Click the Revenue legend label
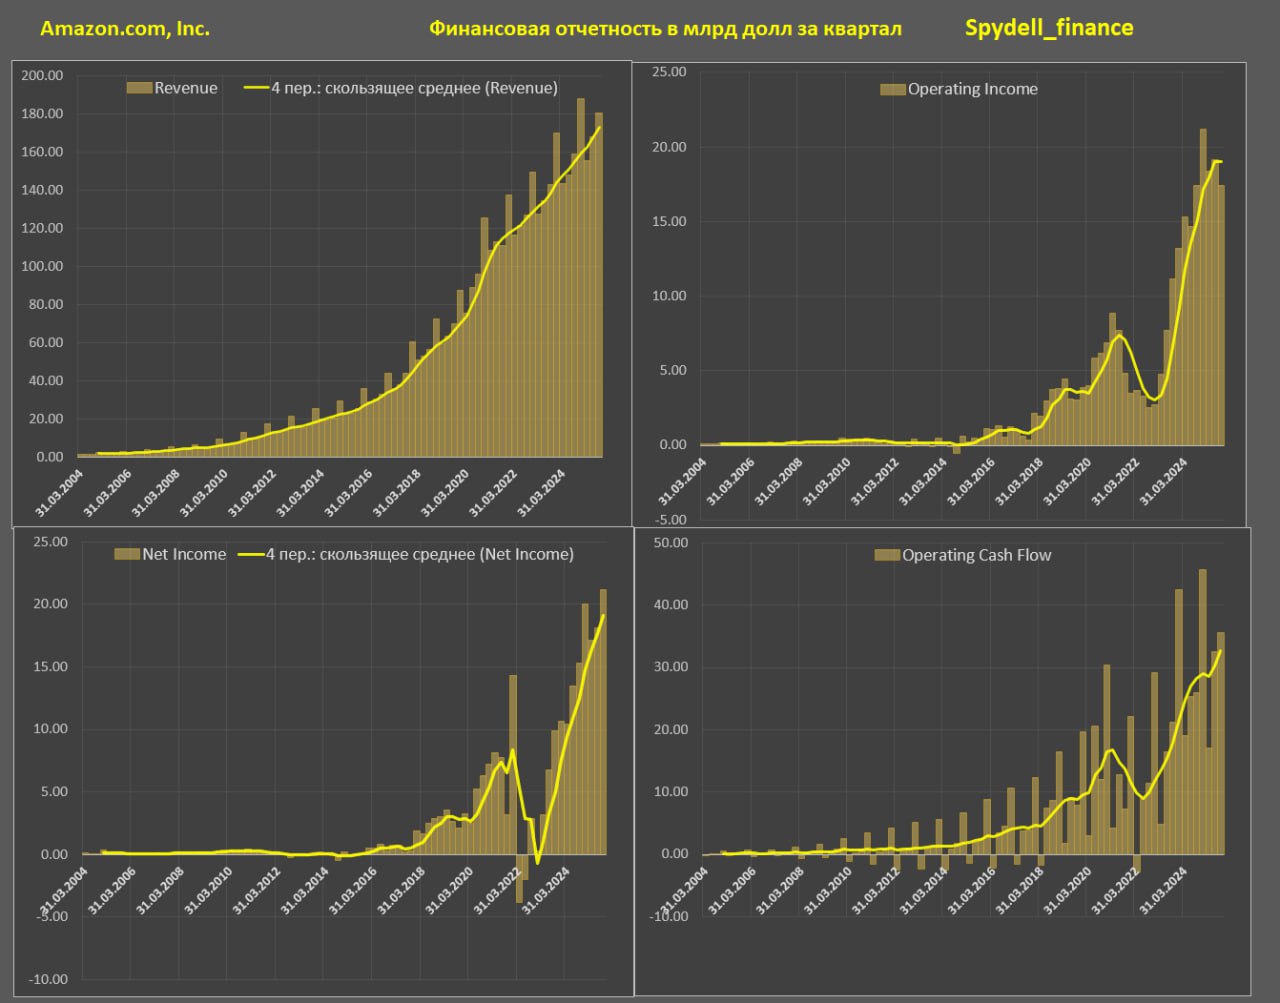Image resolution: width=1280 pixels, height=1003 pixels. tap(186, 88)
